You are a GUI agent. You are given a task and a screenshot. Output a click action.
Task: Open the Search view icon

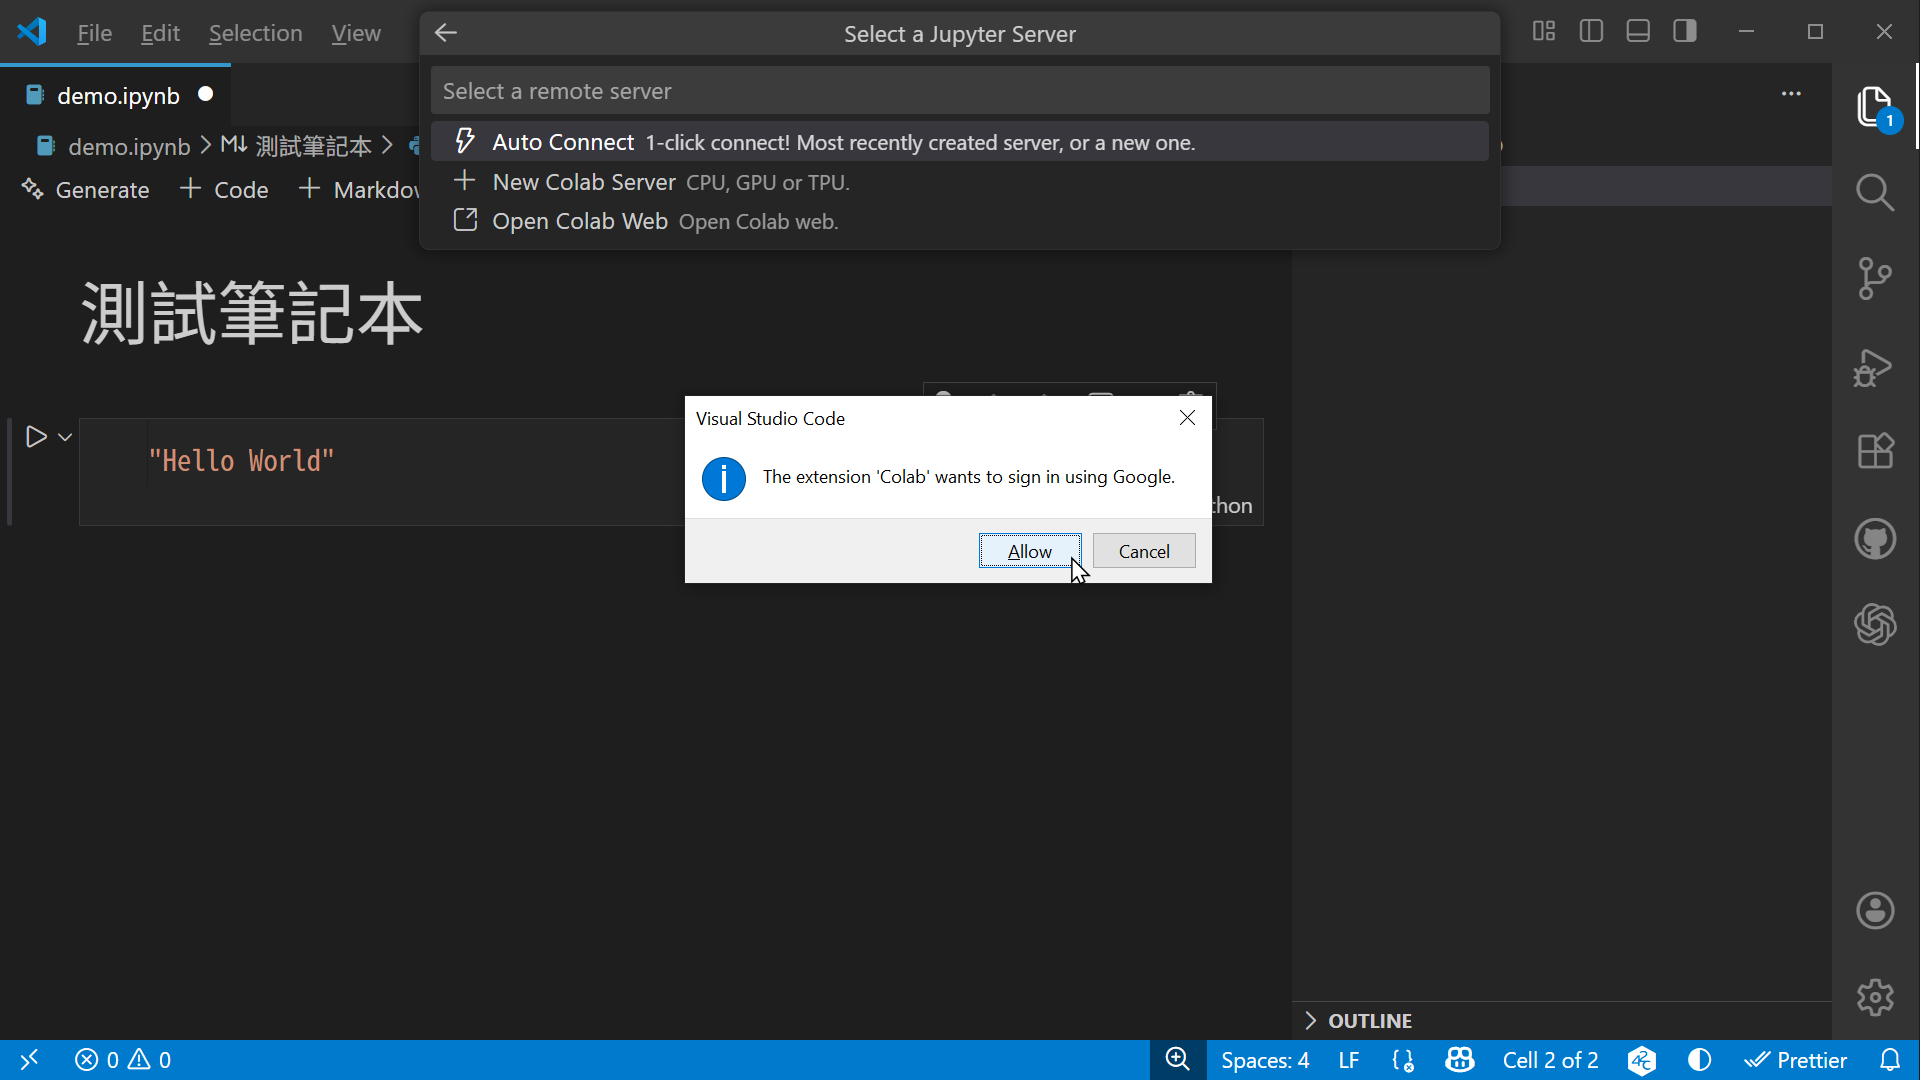(1875, 192)
